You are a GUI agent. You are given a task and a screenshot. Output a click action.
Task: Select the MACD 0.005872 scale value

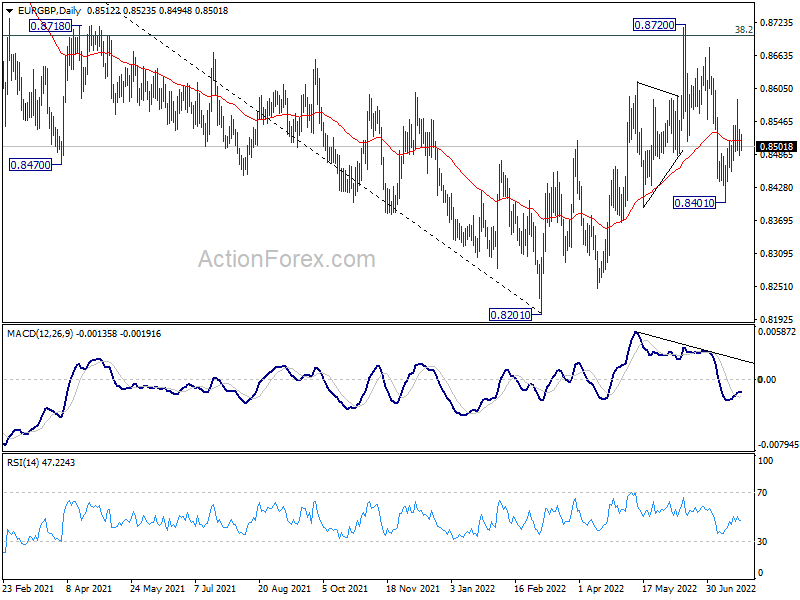click(x=777, y=332)
